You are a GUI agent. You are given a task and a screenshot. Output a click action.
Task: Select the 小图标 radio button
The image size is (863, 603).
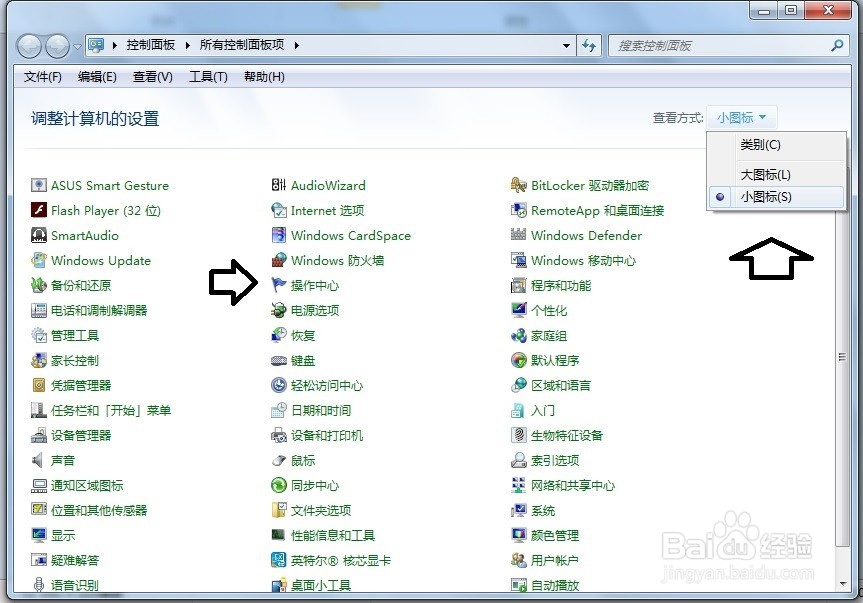[x=720, y=198]
